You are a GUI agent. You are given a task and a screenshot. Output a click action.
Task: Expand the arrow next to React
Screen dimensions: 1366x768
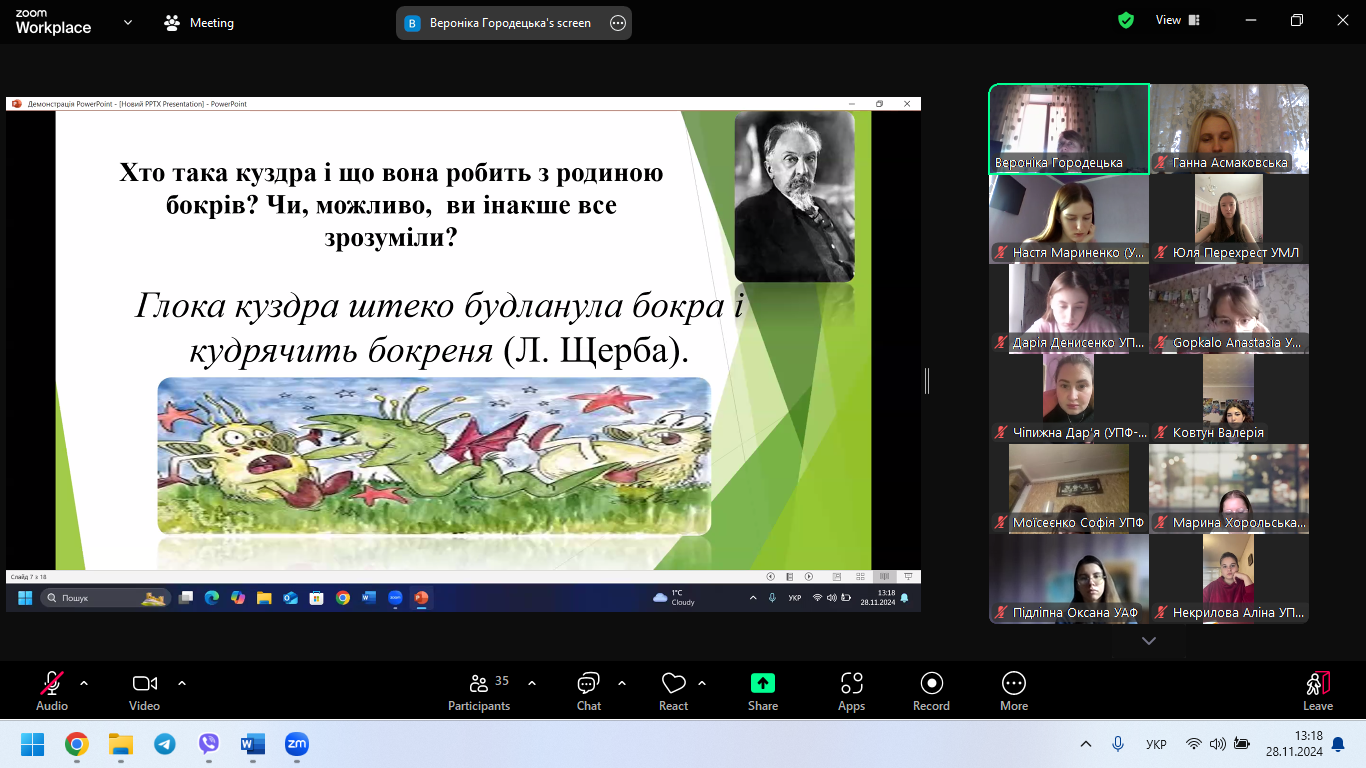[702, 683]
